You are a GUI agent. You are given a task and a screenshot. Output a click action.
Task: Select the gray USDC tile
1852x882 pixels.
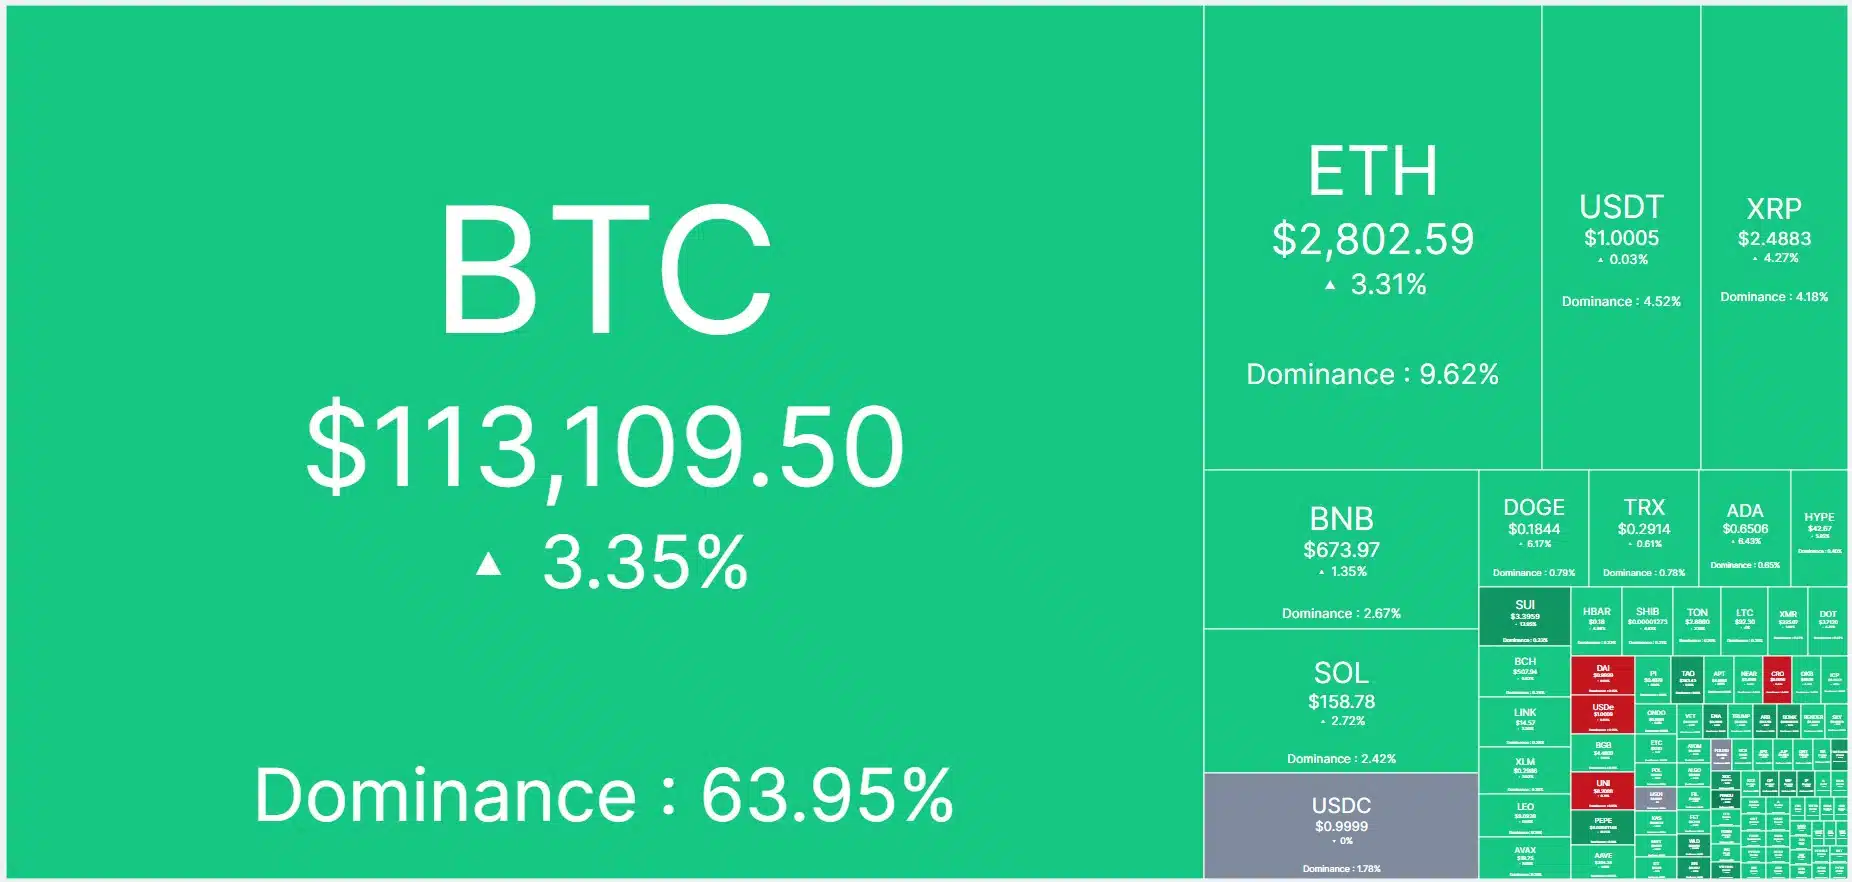click(1341, 826)
